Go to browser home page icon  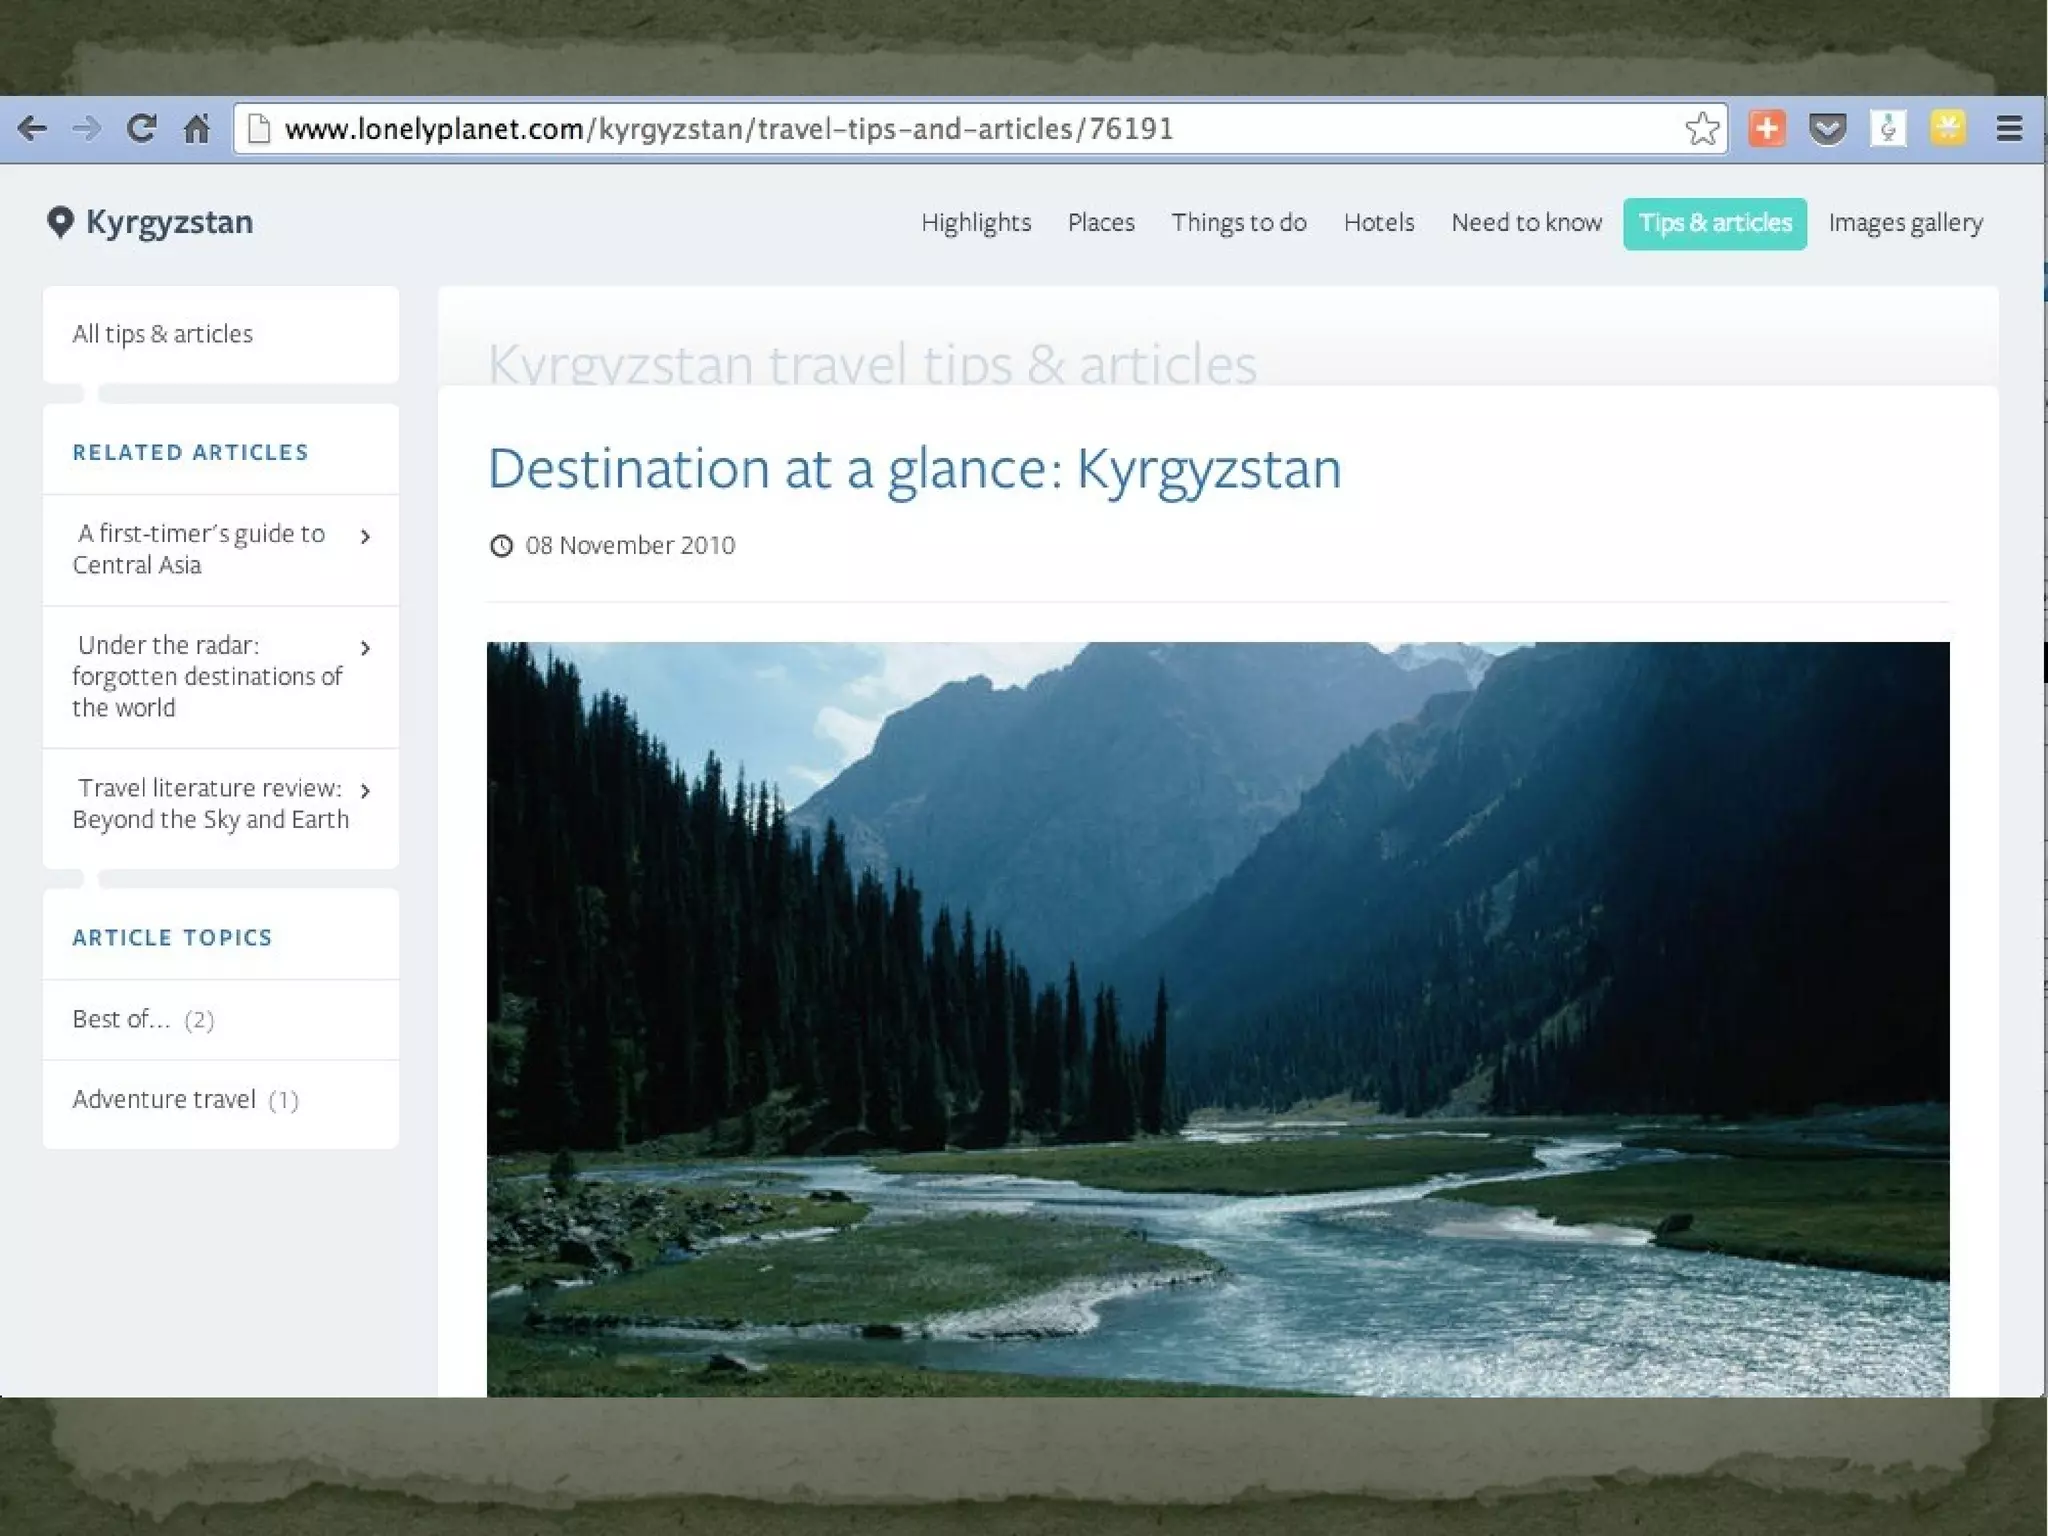click(197, 129)
